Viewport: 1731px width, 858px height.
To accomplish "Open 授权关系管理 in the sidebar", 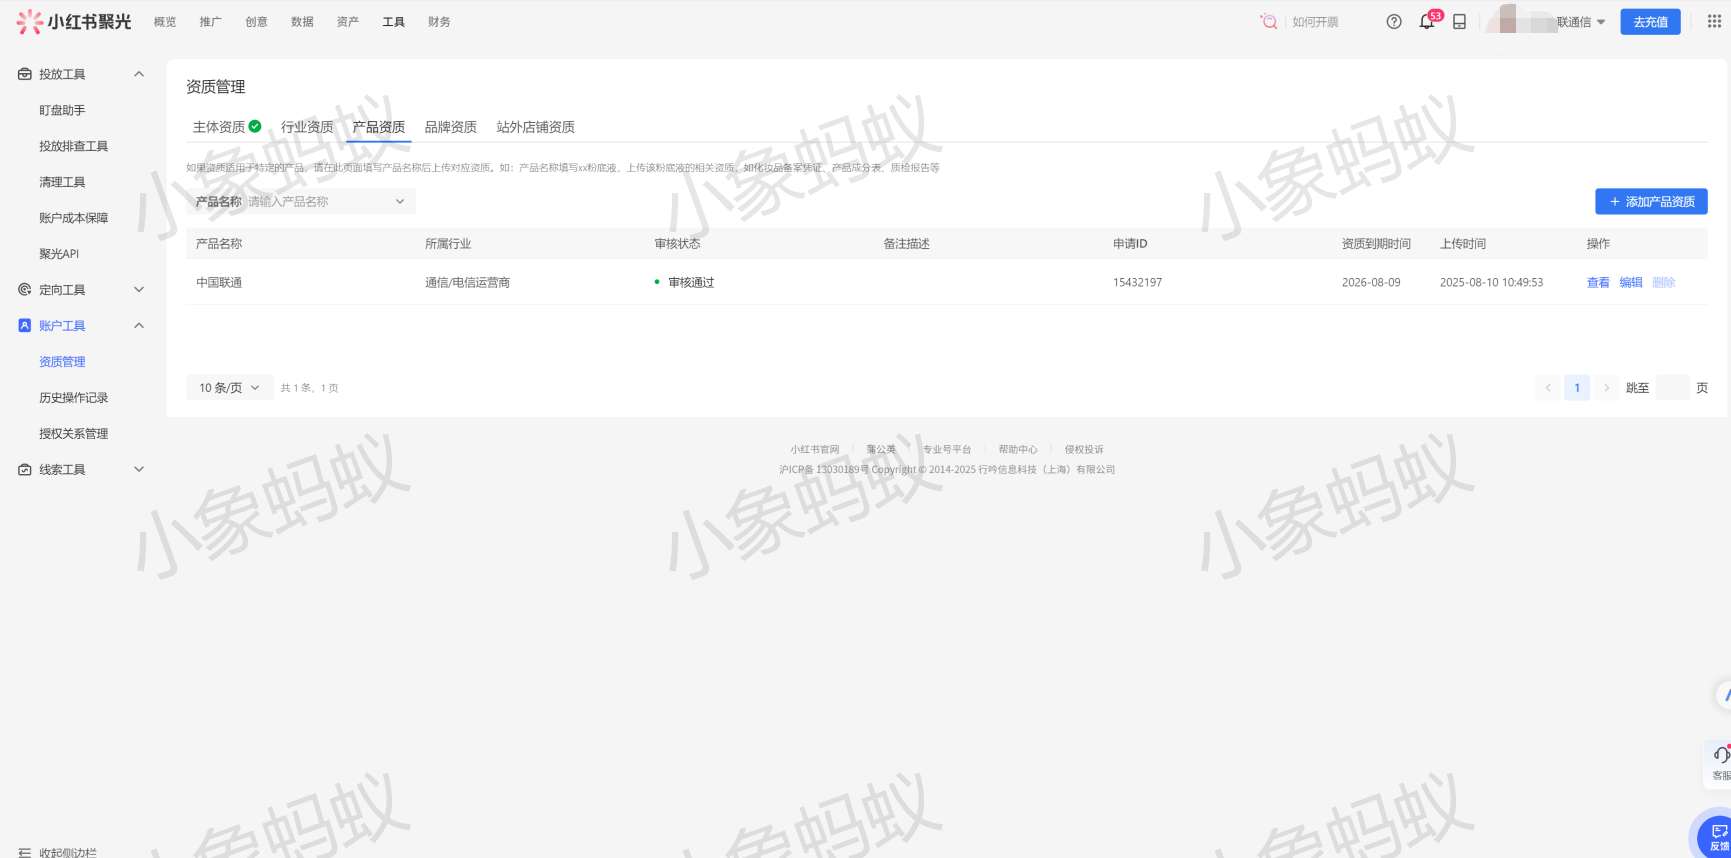I will pos(73,434).
